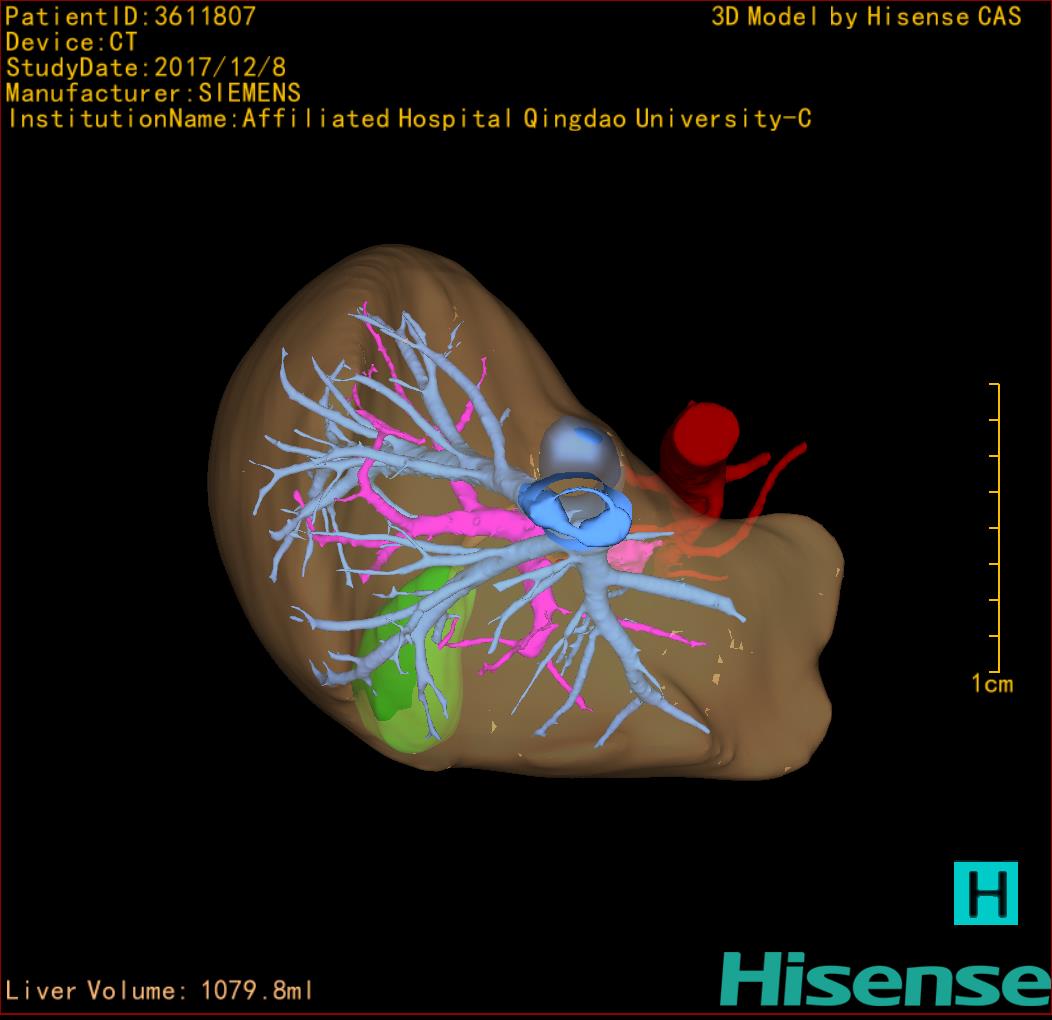Click the 1cm scale label
Image resolution: width=1052 pixels, height=1020 pixels.
pyautogui.click(x=991, y=684)
